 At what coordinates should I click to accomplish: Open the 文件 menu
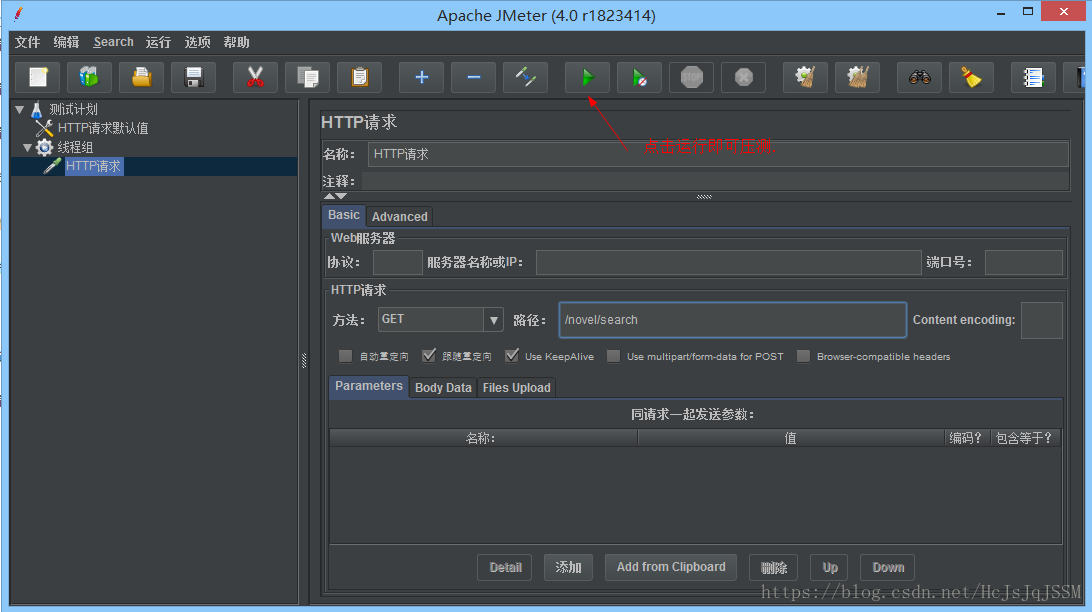pos(27,42)
